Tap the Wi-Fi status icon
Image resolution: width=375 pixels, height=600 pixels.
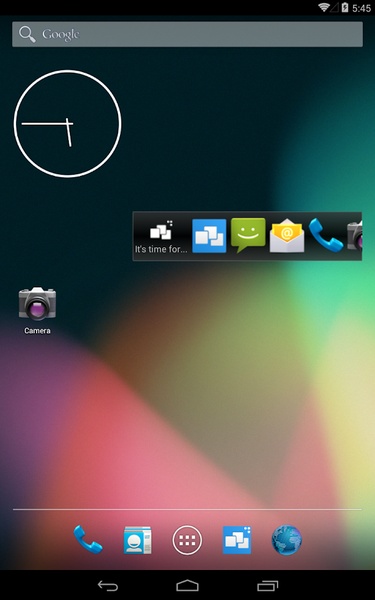click(324, 7)
